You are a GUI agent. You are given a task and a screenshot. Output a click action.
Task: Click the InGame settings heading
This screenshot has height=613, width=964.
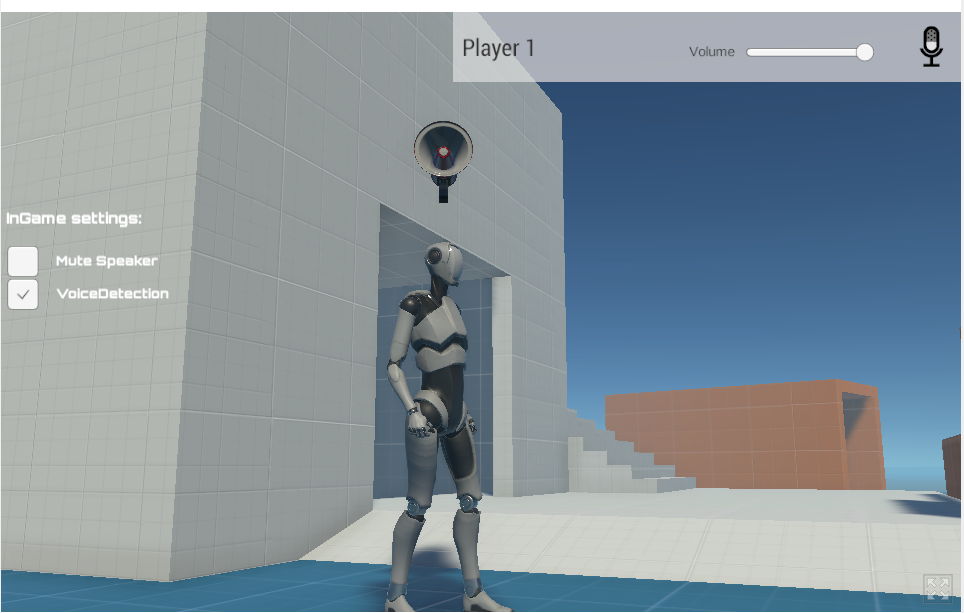tap(74, 218)
